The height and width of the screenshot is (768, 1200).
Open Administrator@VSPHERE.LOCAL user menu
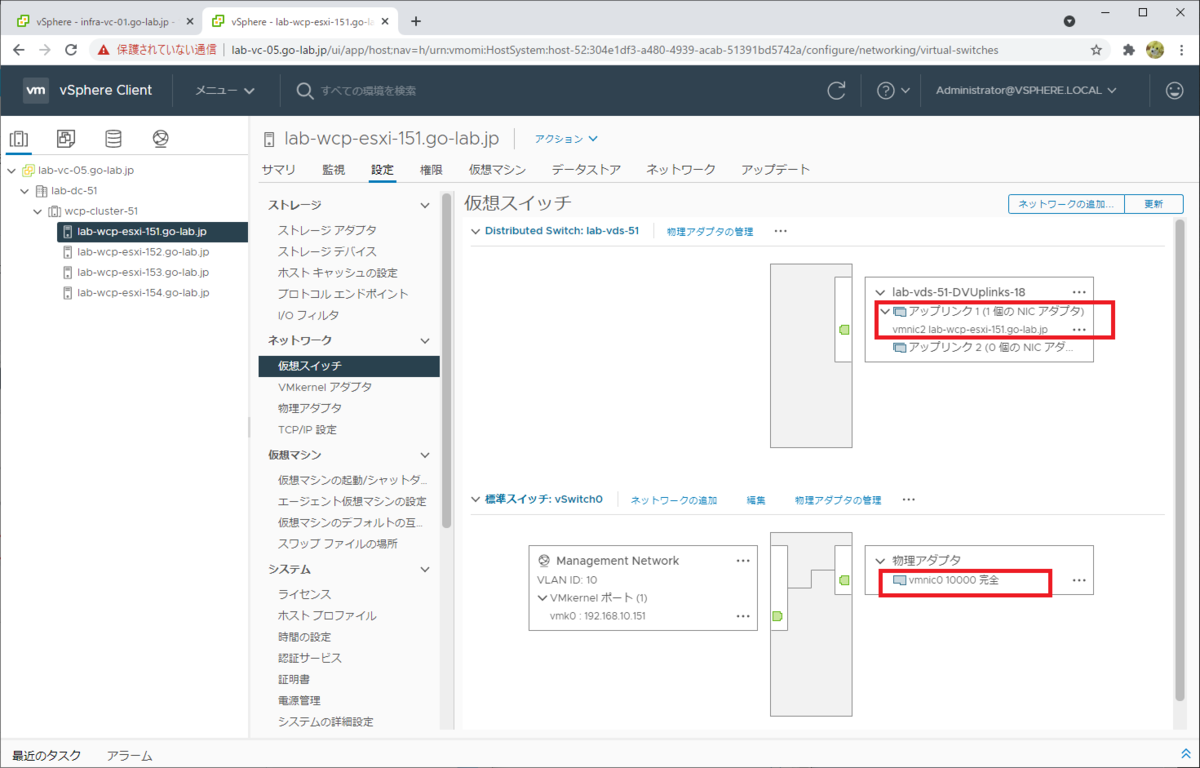click(1027, 90)
